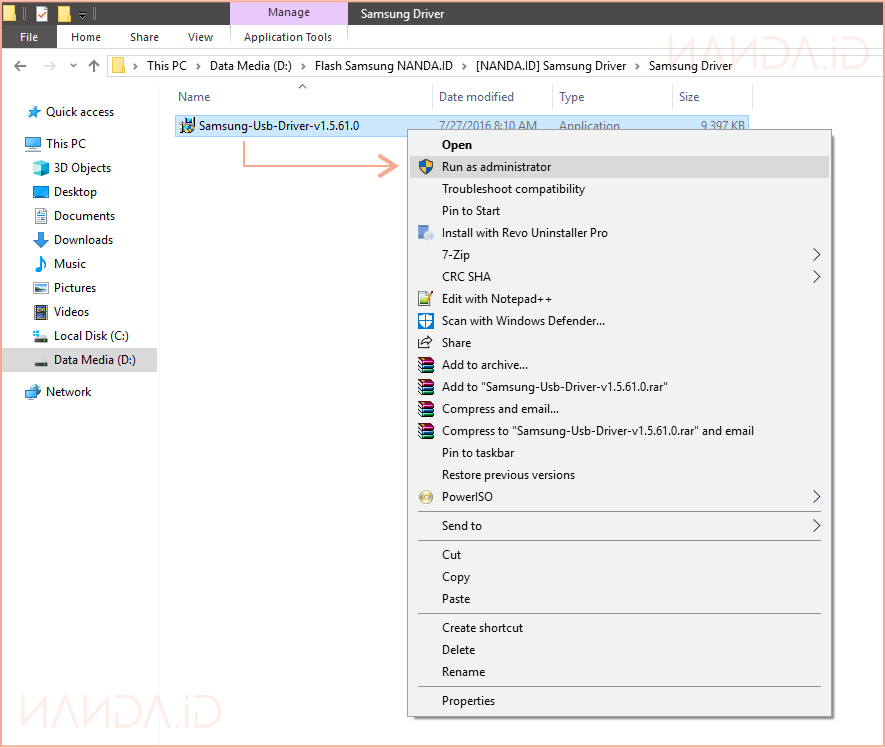Click the Run as administrator shield icon

(x=425, y=167)
